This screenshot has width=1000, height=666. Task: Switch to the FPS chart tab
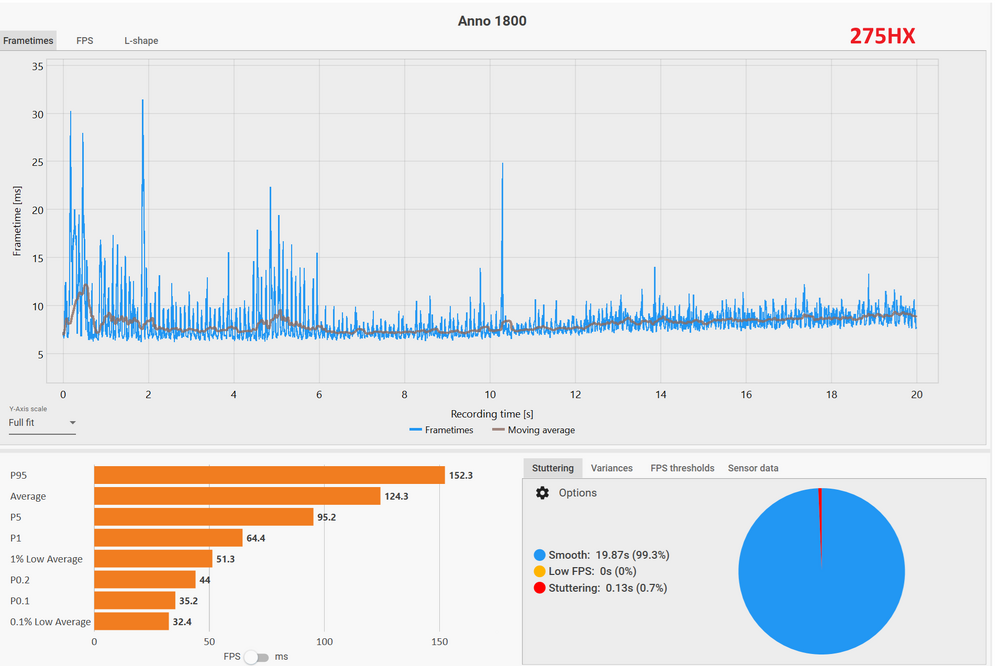tap(85, 41)
